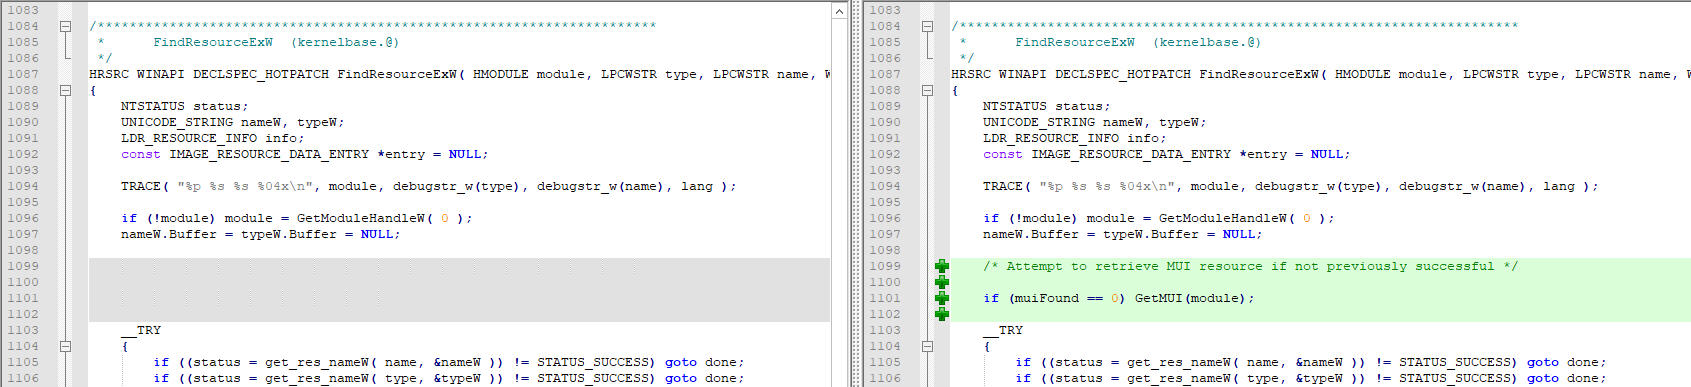Click the added MUI resource comment line

pos(1250,266)
